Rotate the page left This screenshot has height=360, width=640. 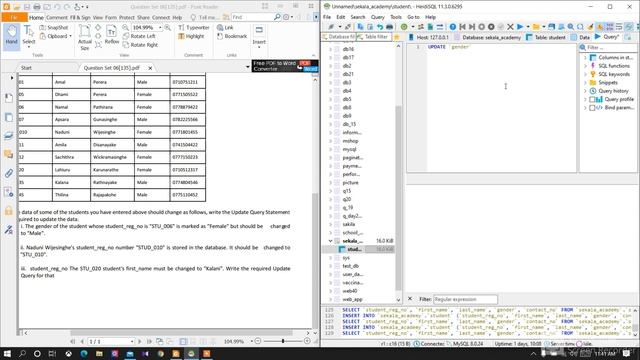(139, 36)
